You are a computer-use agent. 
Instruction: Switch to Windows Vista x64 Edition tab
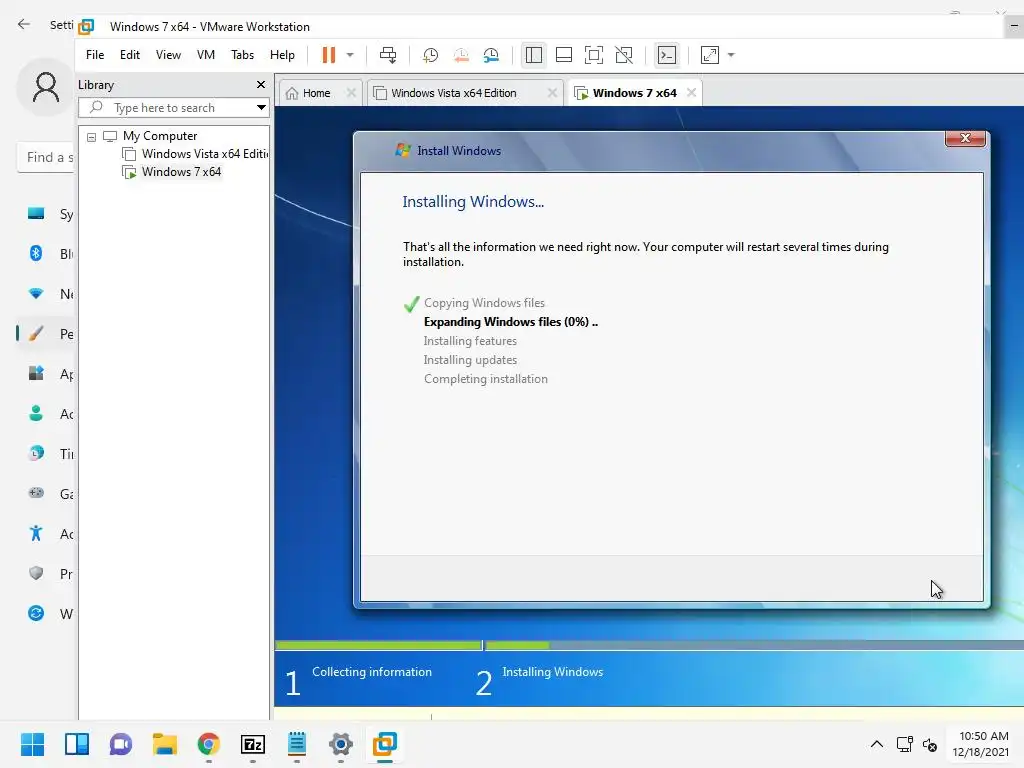pyautogui.click(x=454, y=93)
